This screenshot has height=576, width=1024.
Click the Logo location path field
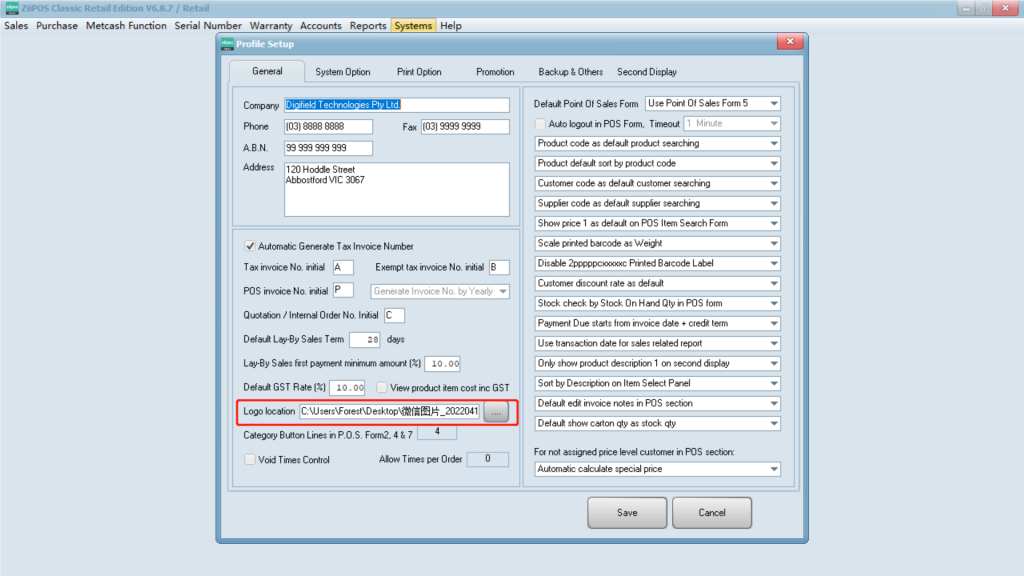click(x=389, y=411)
